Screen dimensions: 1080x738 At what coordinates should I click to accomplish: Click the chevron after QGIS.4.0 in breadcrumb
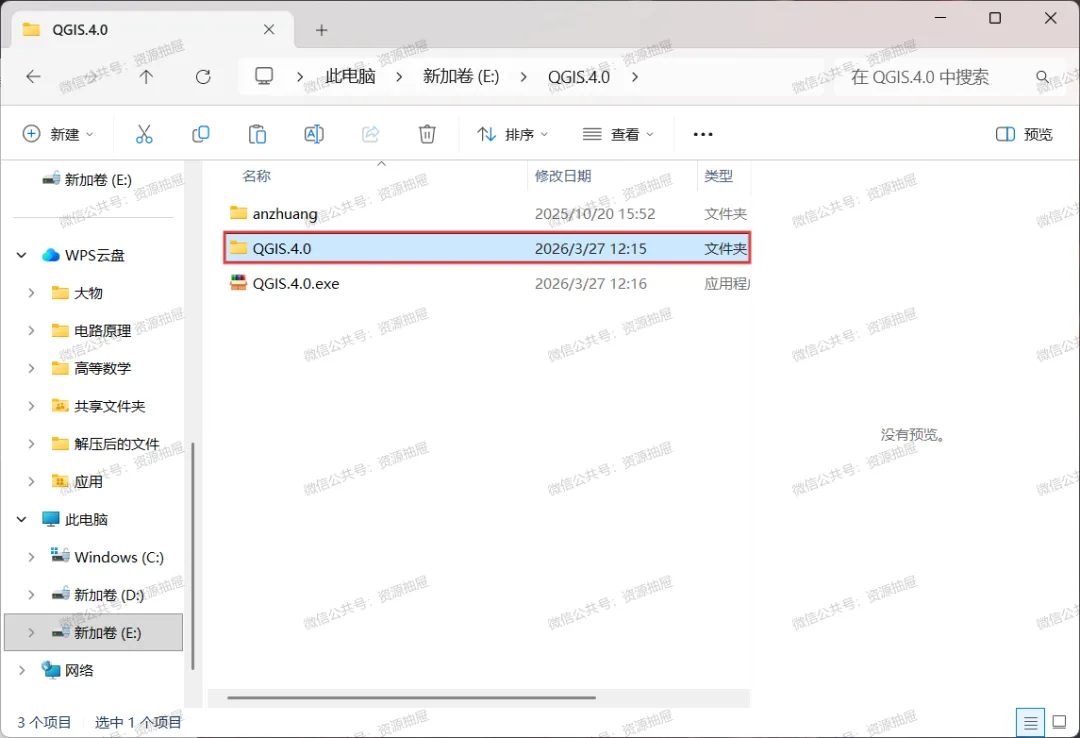(x=634, y=76)
